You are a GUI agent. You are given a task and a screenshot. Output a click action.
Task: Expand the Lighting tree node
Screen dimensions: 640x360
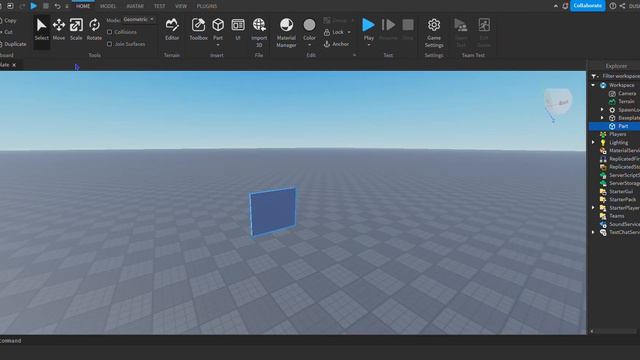coord(593,142)
